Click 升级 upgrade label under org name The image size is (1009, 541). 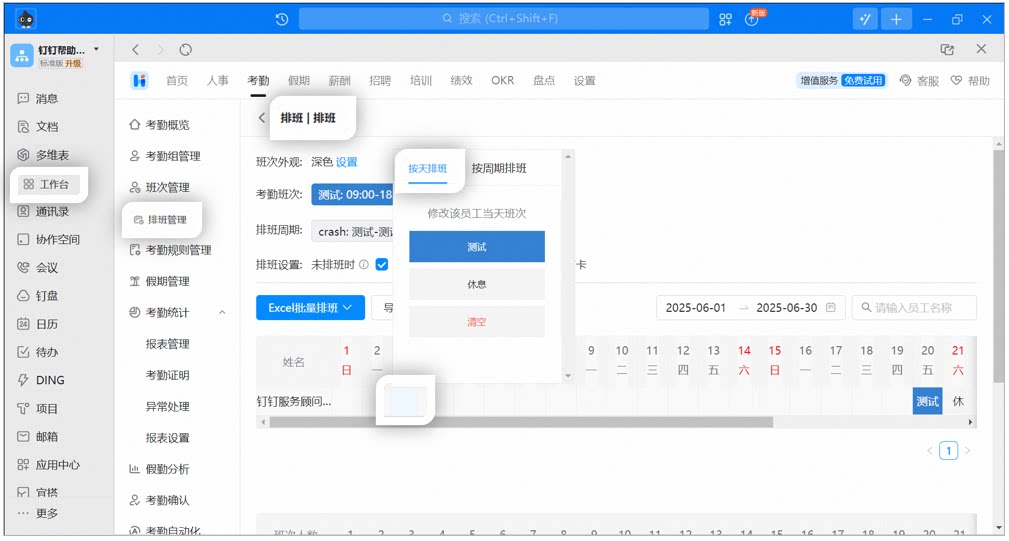point(73,63)
